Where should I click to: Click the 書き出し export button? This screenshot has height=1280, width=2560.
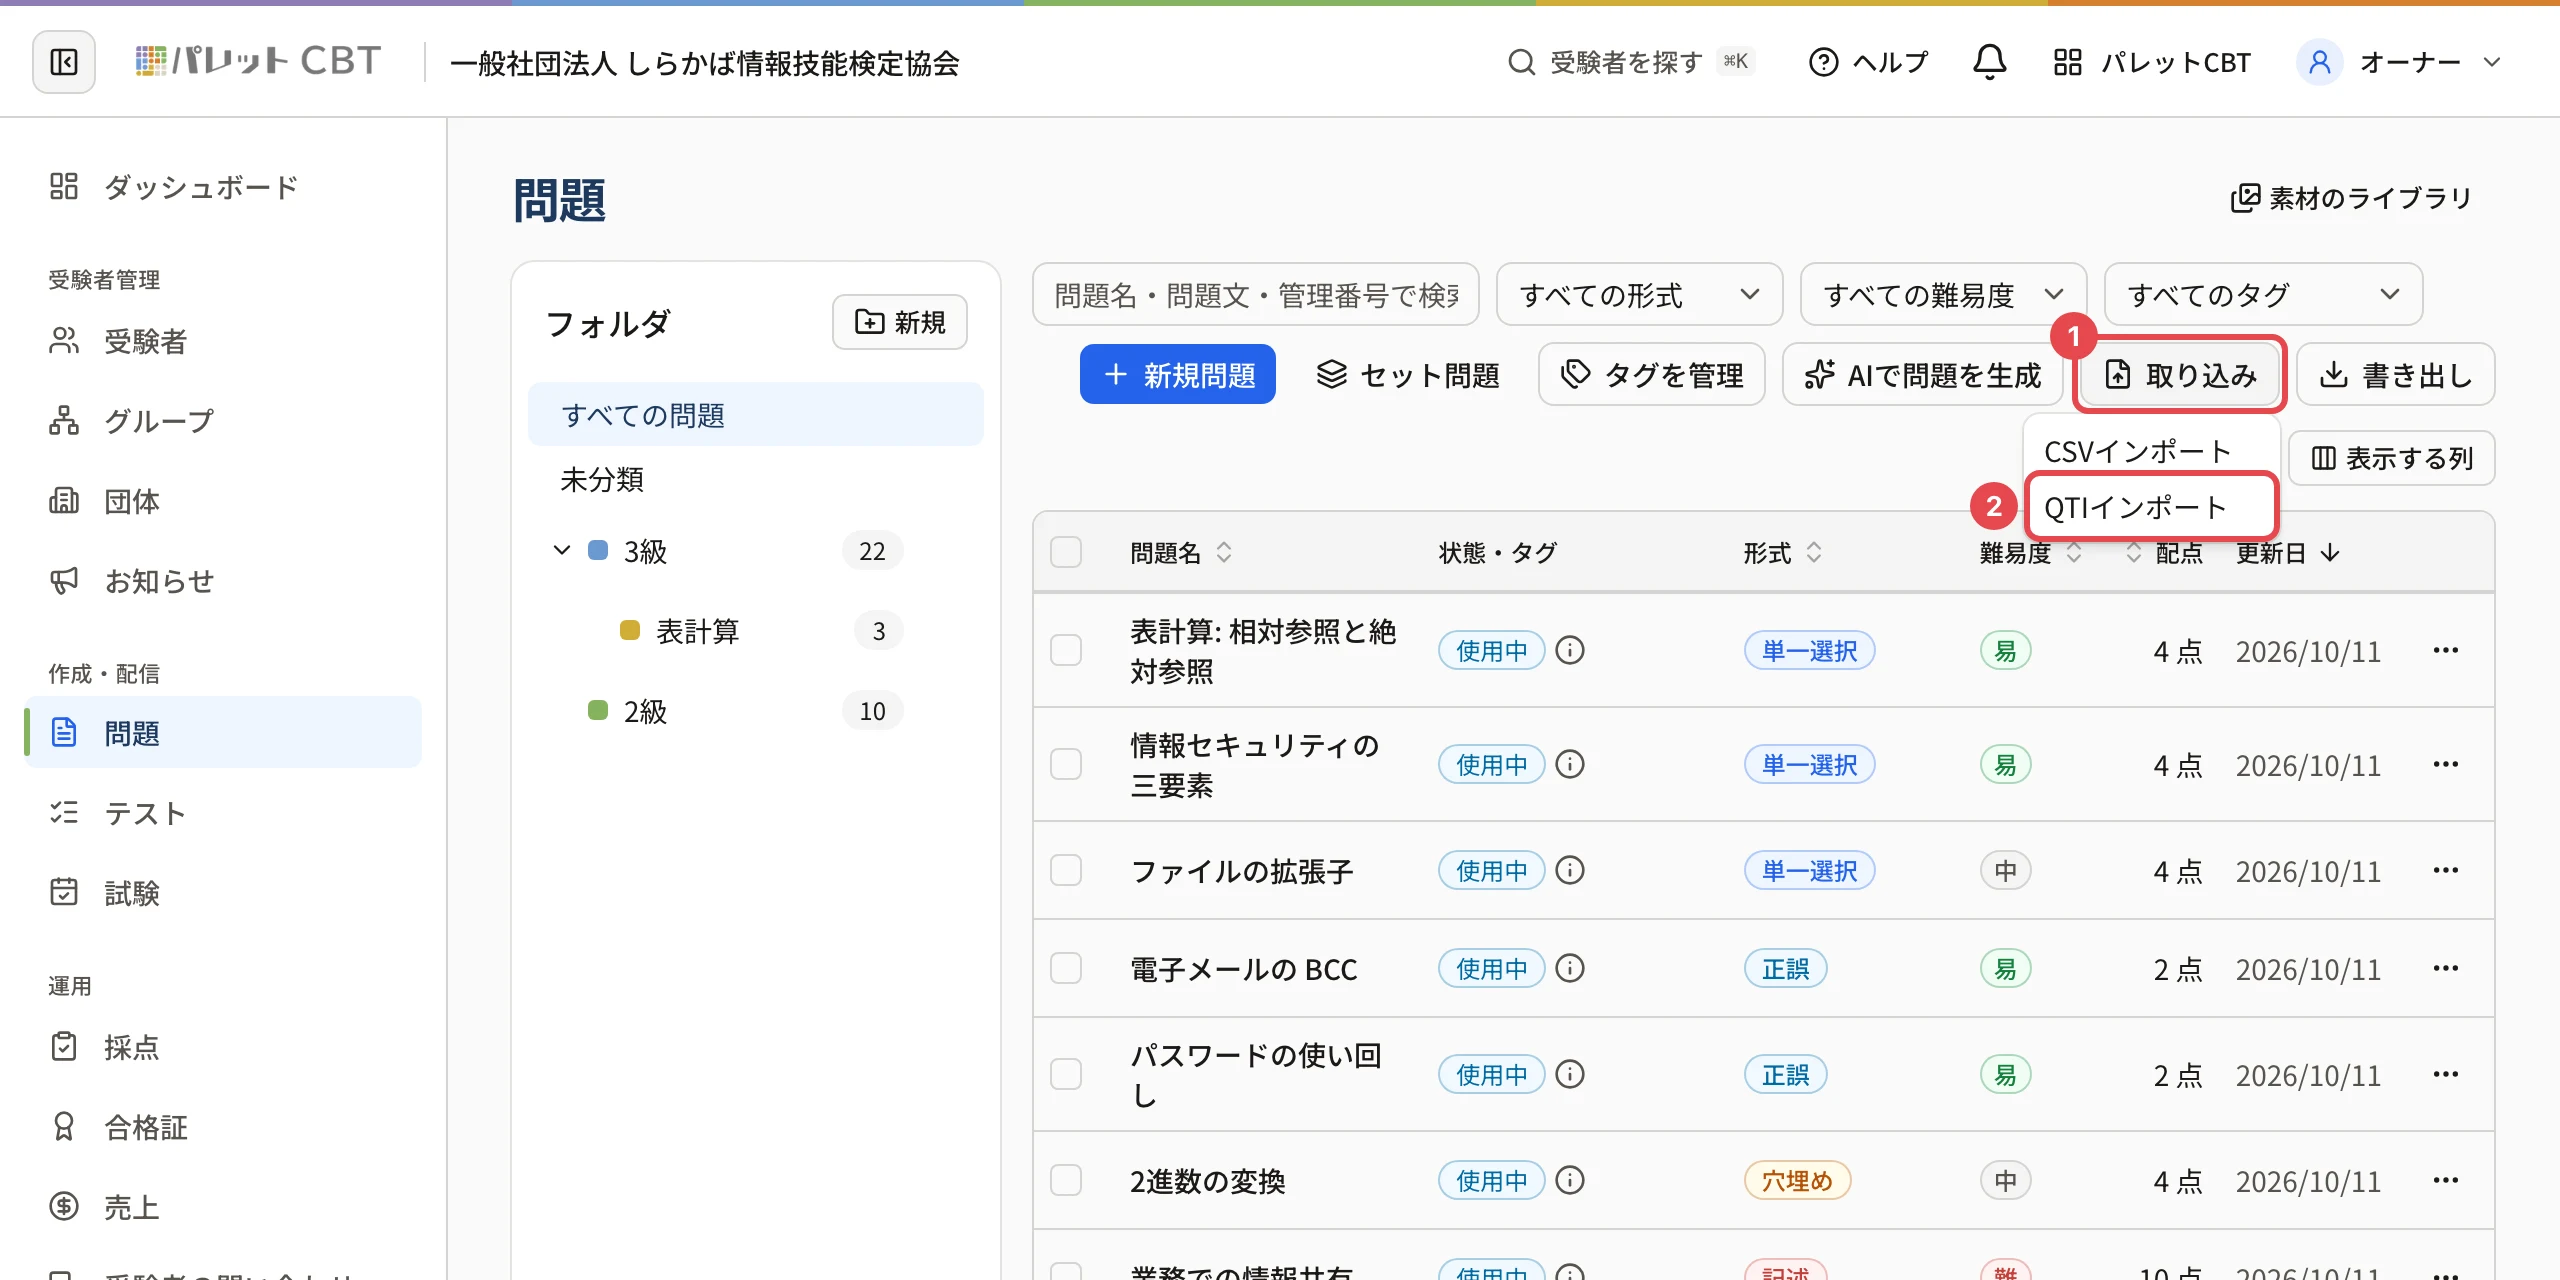tap(2396, 375)
